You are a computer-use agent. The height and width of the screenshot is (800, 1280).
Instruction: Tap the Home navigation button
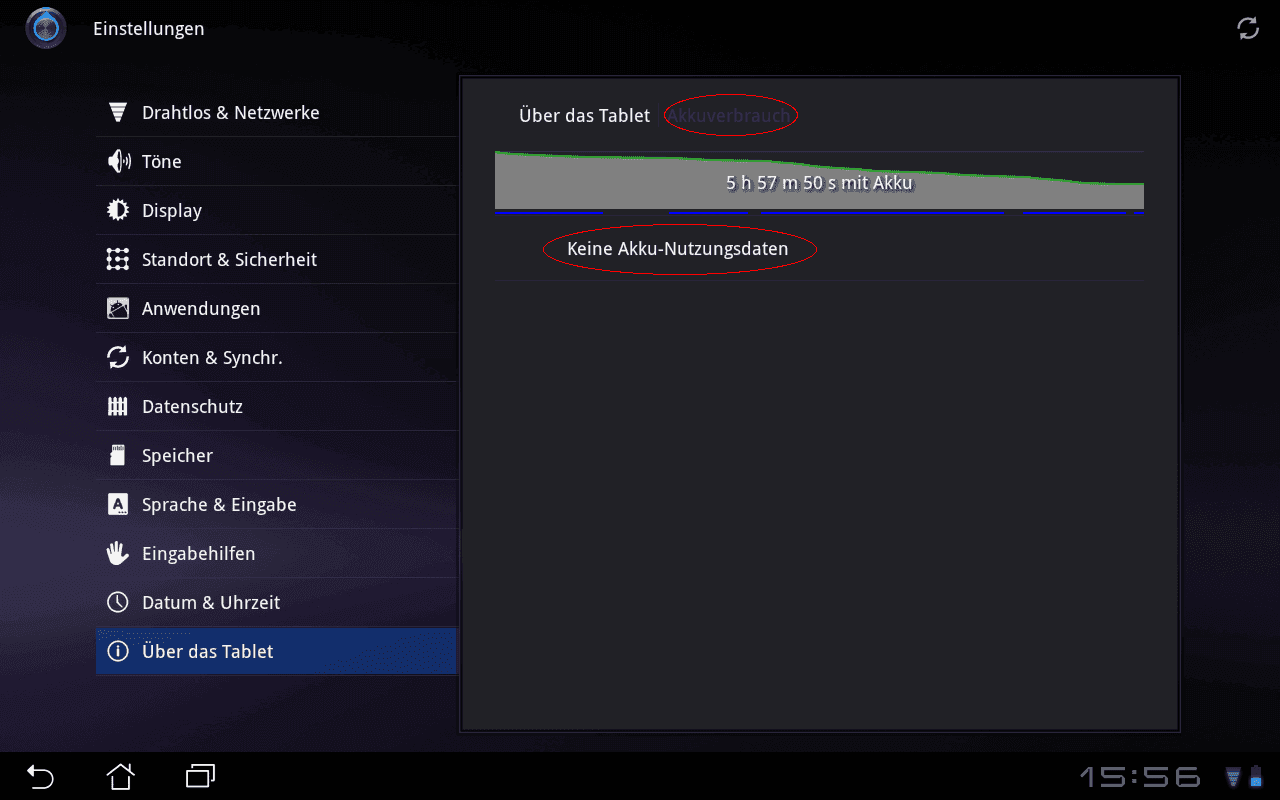(121, 775)
